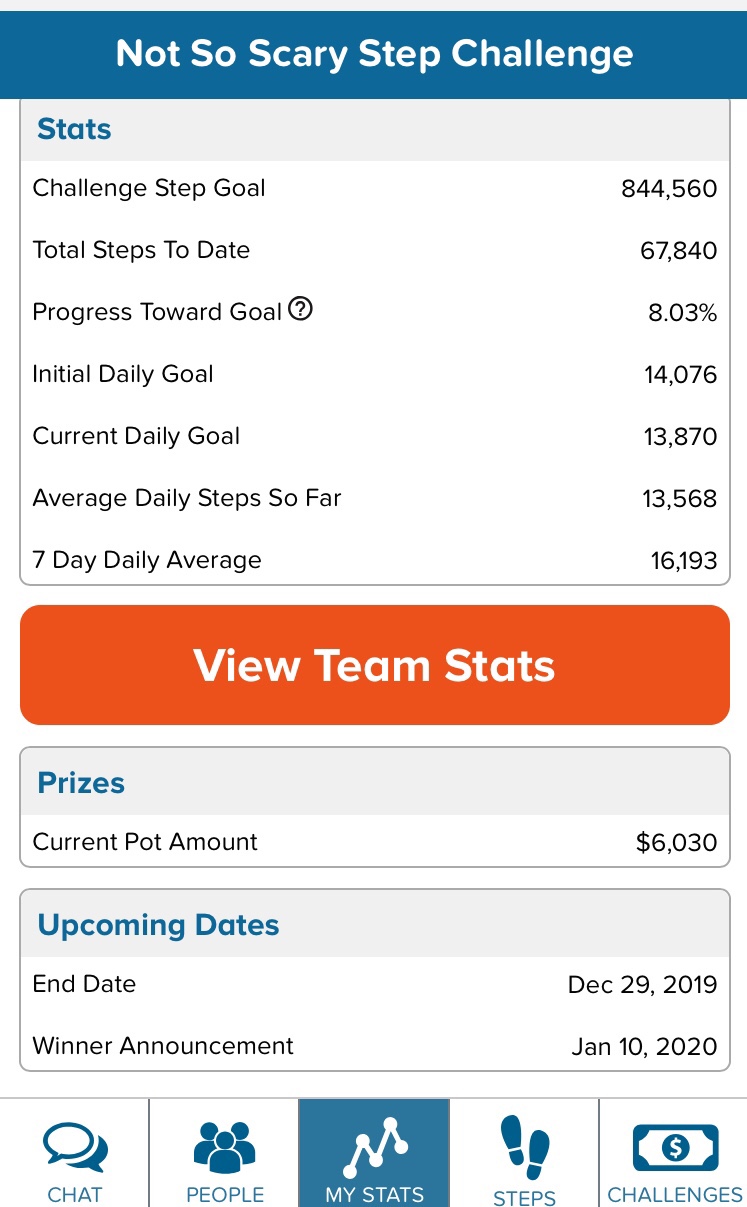Tap the Challenges dollar bill icon
Viewport: 747px width, 1207px height.
(x=675, y=1147)
